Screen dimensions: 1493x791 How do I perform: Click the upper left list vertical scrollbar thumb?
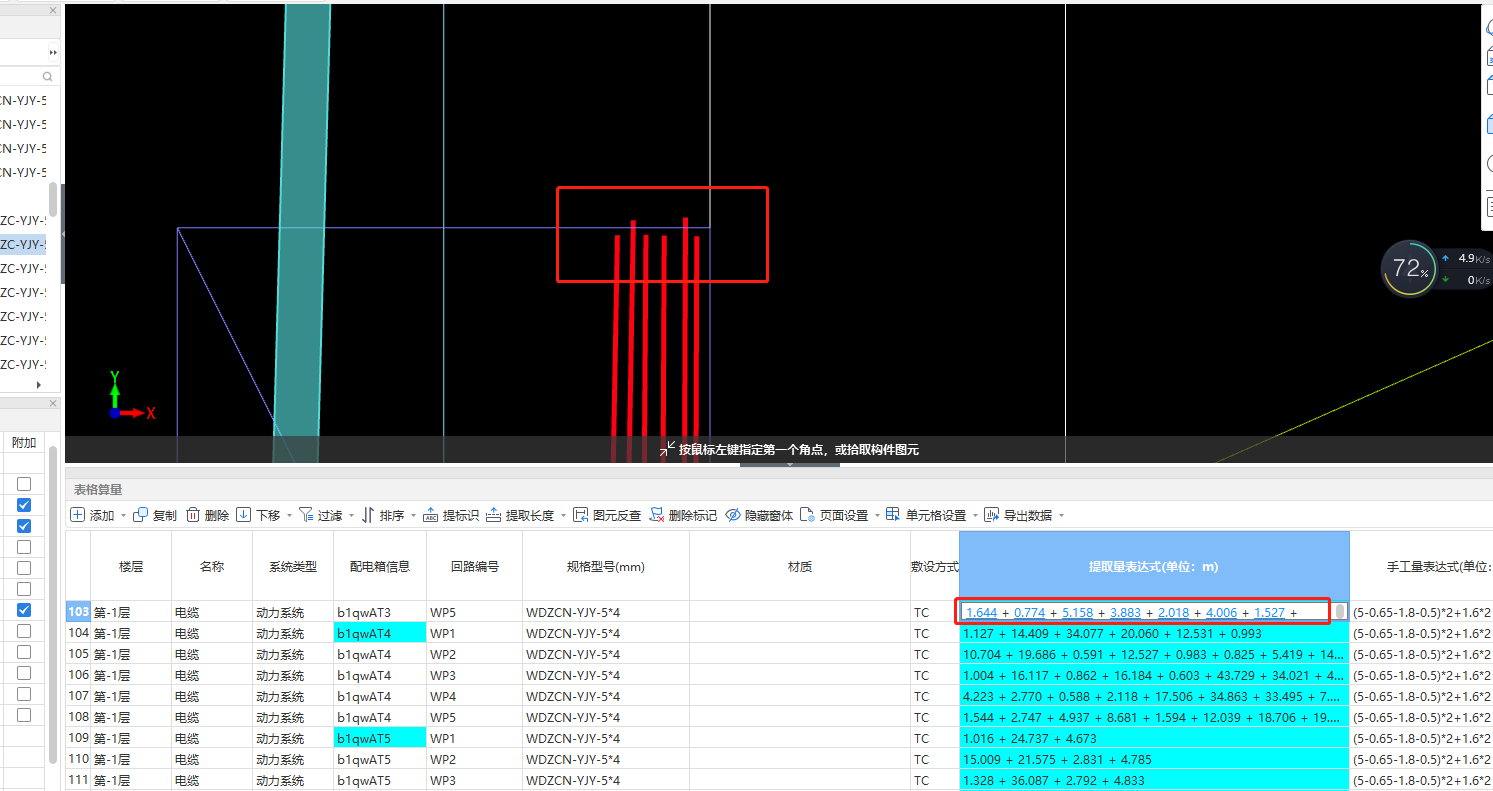click(x=52, y=199)
